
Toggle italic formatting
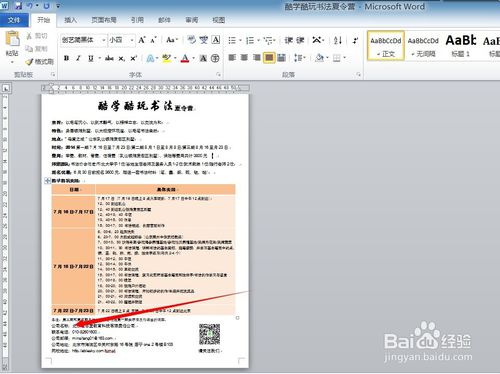[78, 58]
